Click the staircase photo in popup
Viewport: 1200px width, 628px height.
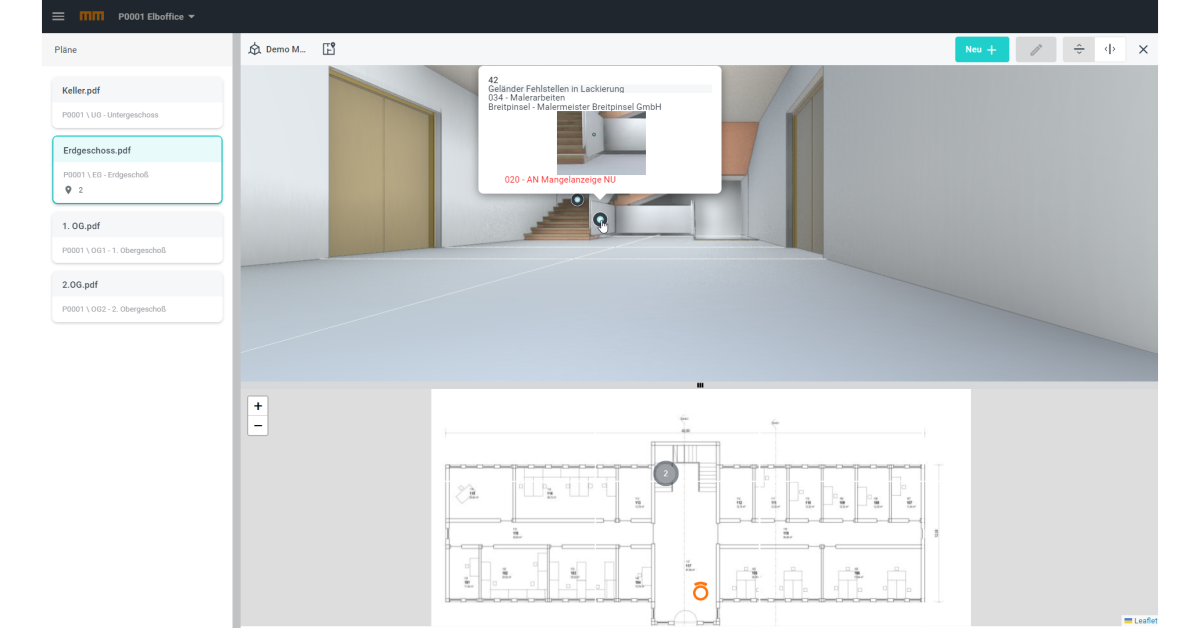pos(601,143)
